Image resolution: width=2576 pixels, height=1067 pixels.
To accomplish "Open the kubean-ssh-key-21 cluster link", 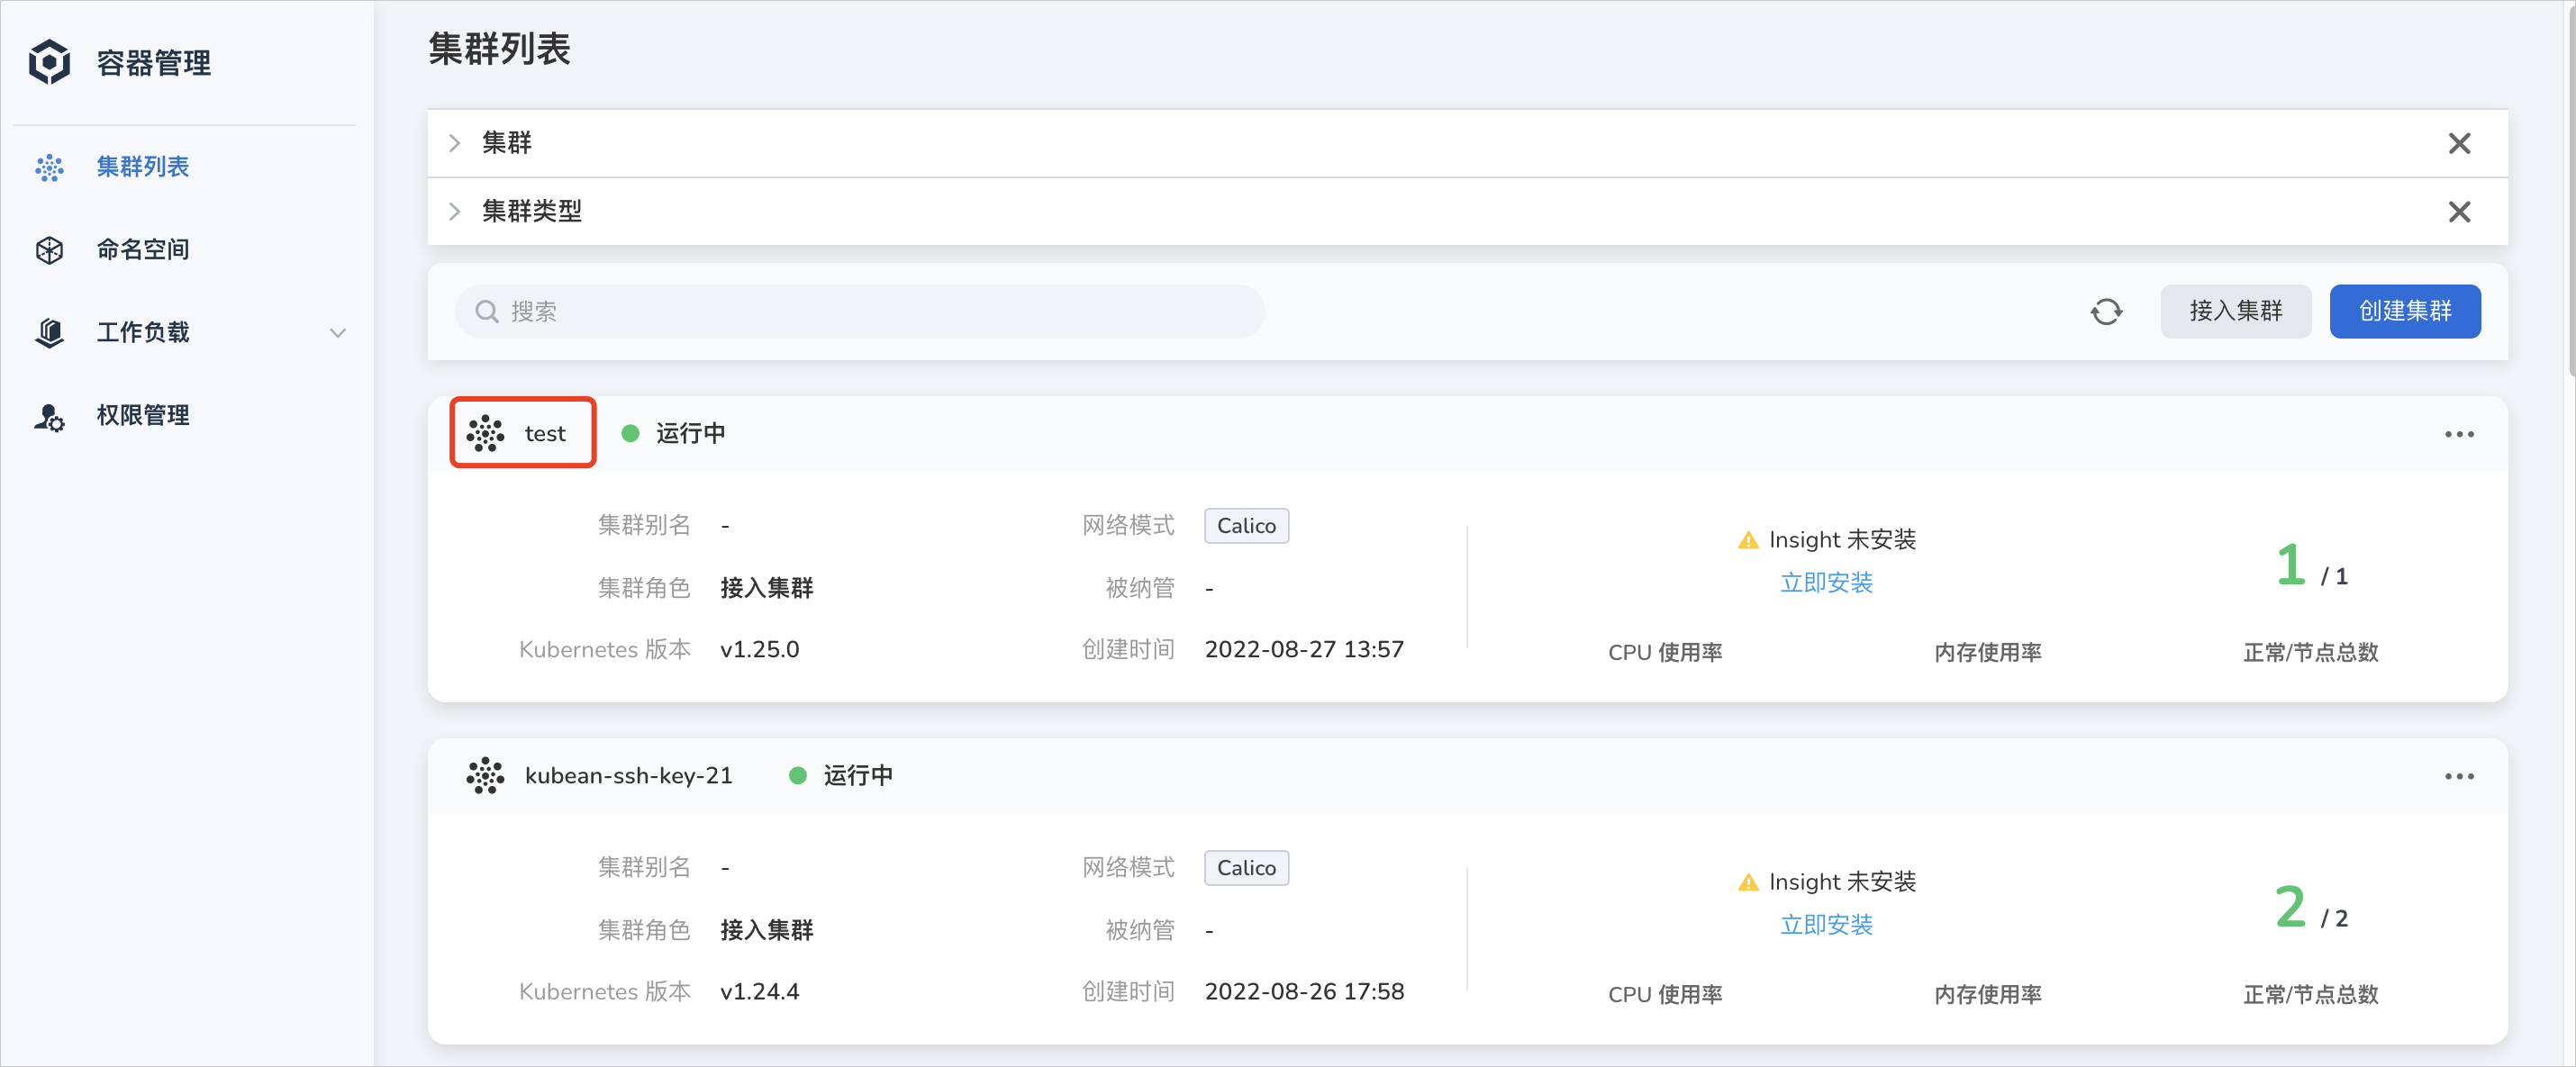I will point(628,776).
